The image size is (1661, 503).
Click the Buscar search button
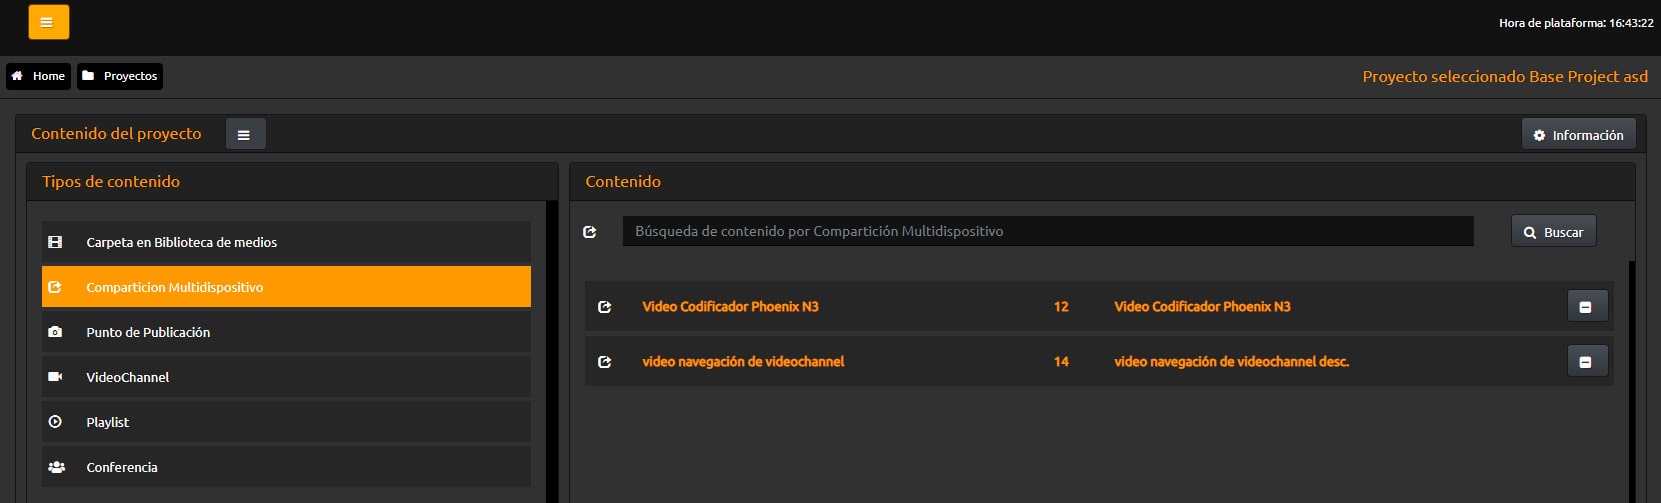pos(1553,231)
